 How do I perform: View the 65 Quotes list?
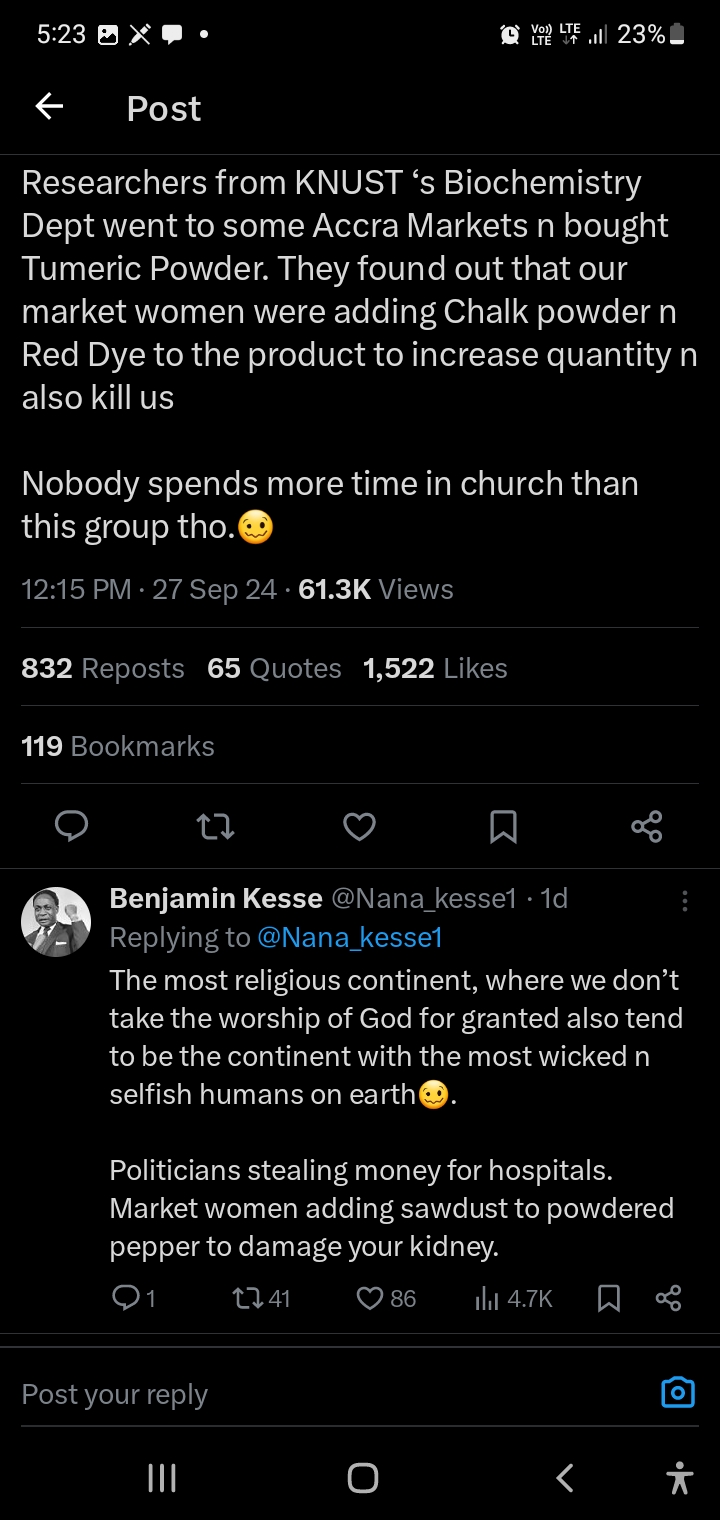point(274,668)
